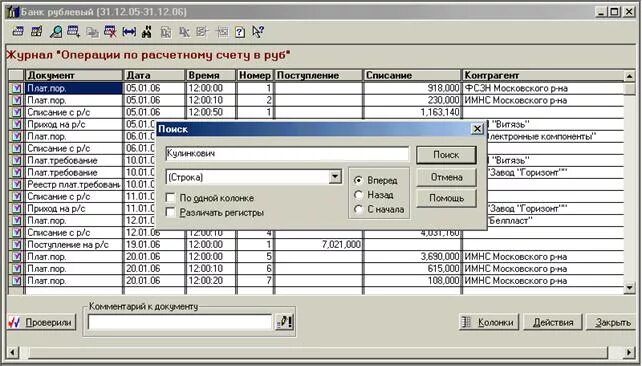This screenshot has width=642, height=366.
Task: Select the Поступление на р/с document cell
Action: [x=74, y=245]
